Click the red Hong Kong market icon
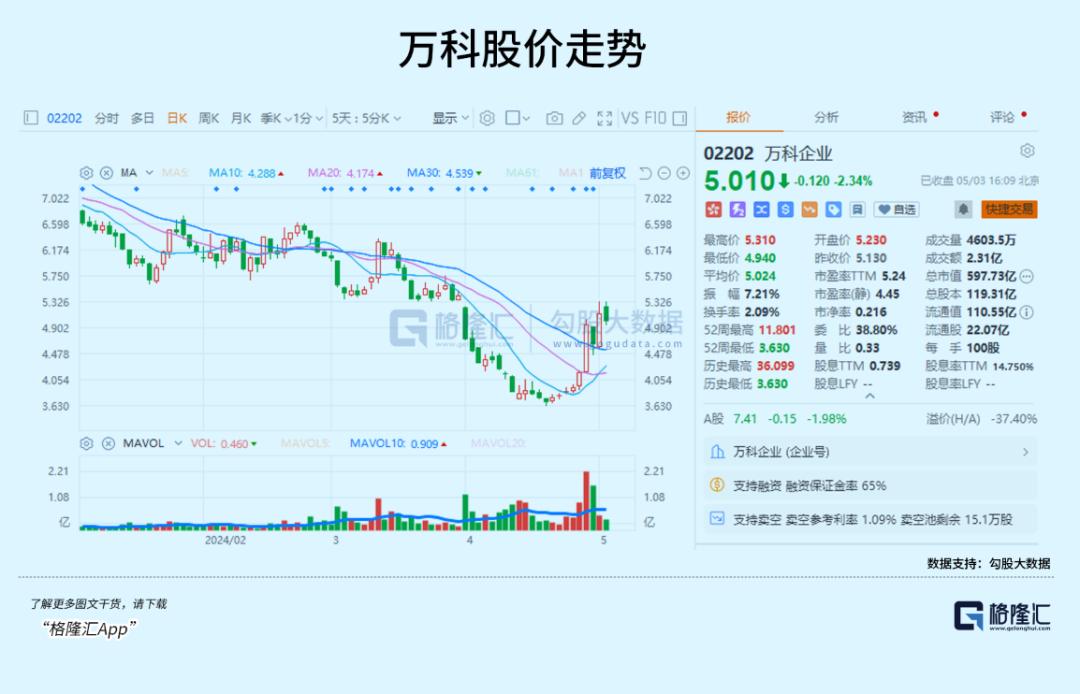 [x=714, y=209]
